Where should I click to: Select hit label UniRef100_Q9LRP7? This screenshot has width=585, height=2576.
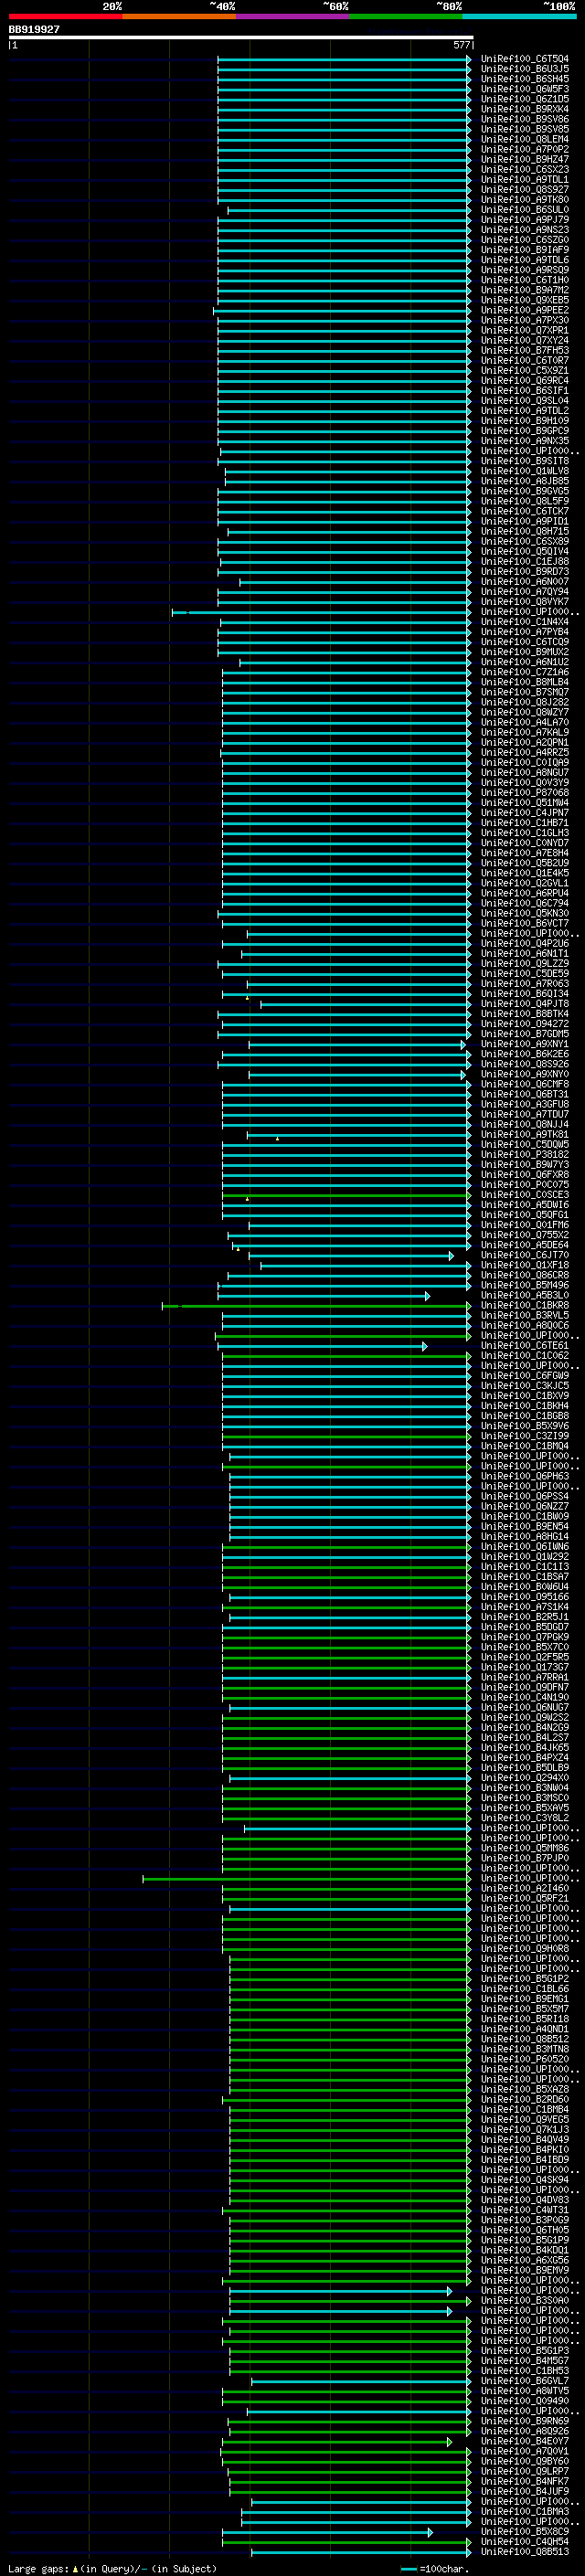(x=525, y=2471)
